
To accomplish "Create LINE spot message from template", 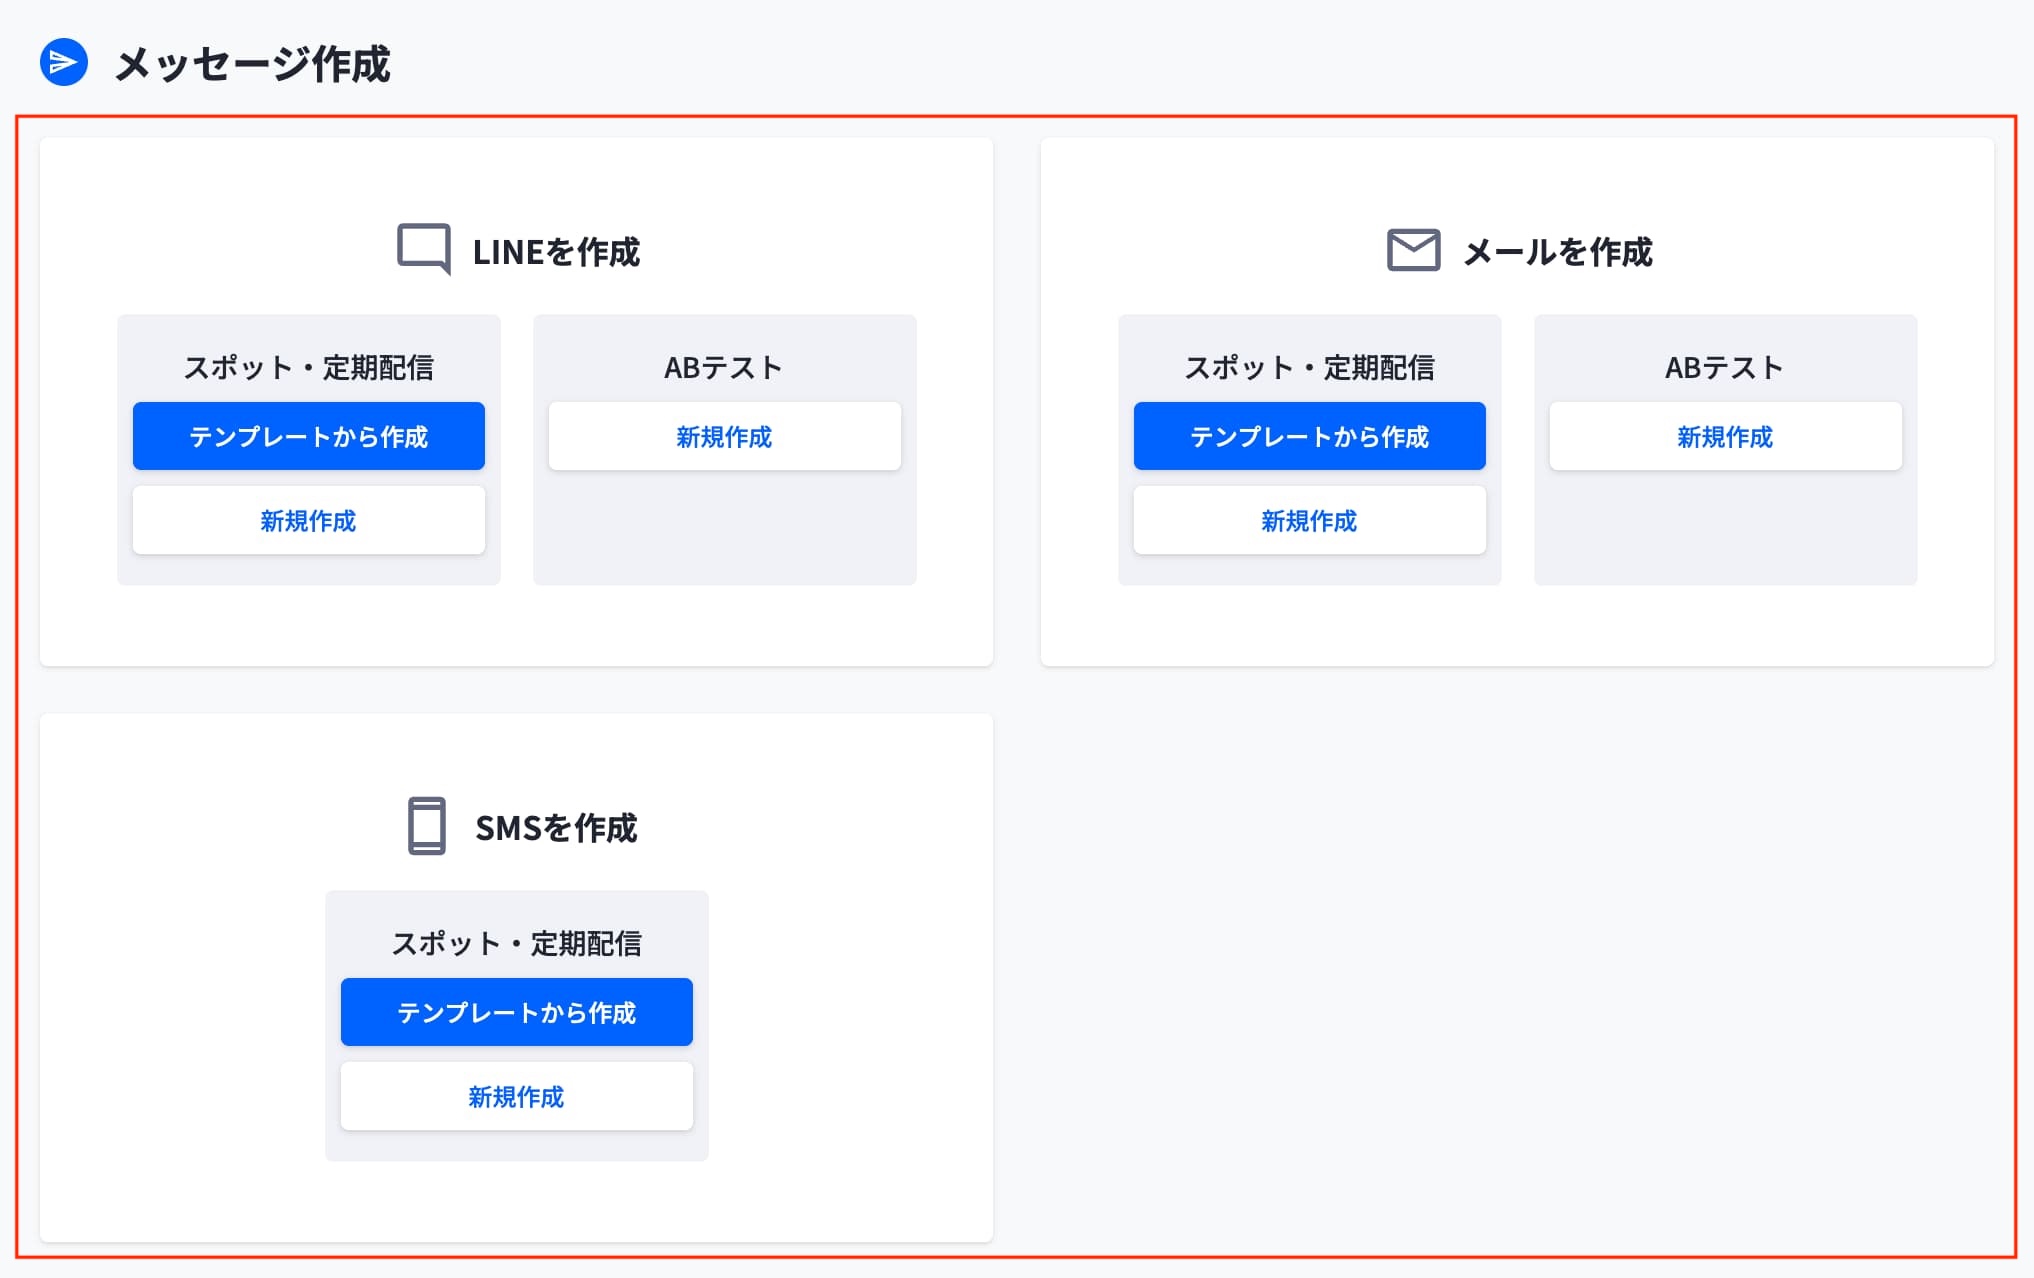I will tap(308, 437).
